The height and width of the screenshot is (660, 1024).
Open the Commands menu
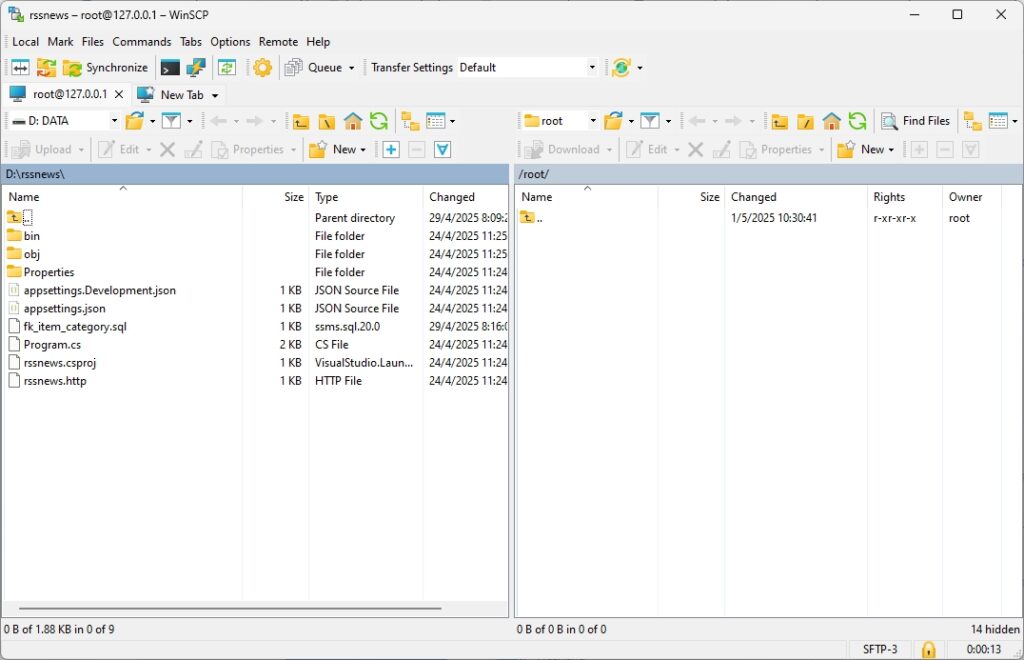(x=142, y=42)
